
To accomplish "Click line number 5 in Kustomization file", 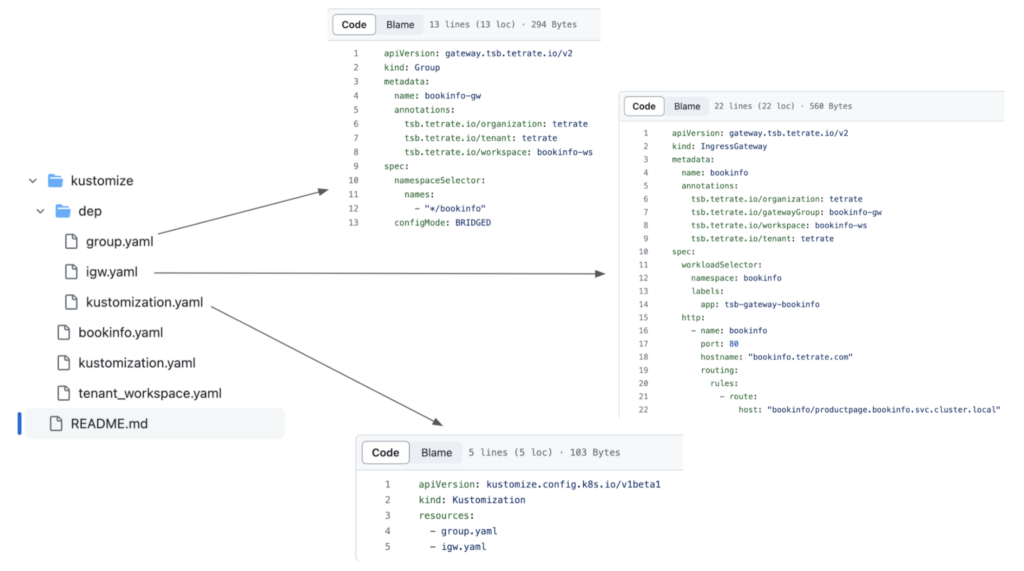I will pos(386,547).
